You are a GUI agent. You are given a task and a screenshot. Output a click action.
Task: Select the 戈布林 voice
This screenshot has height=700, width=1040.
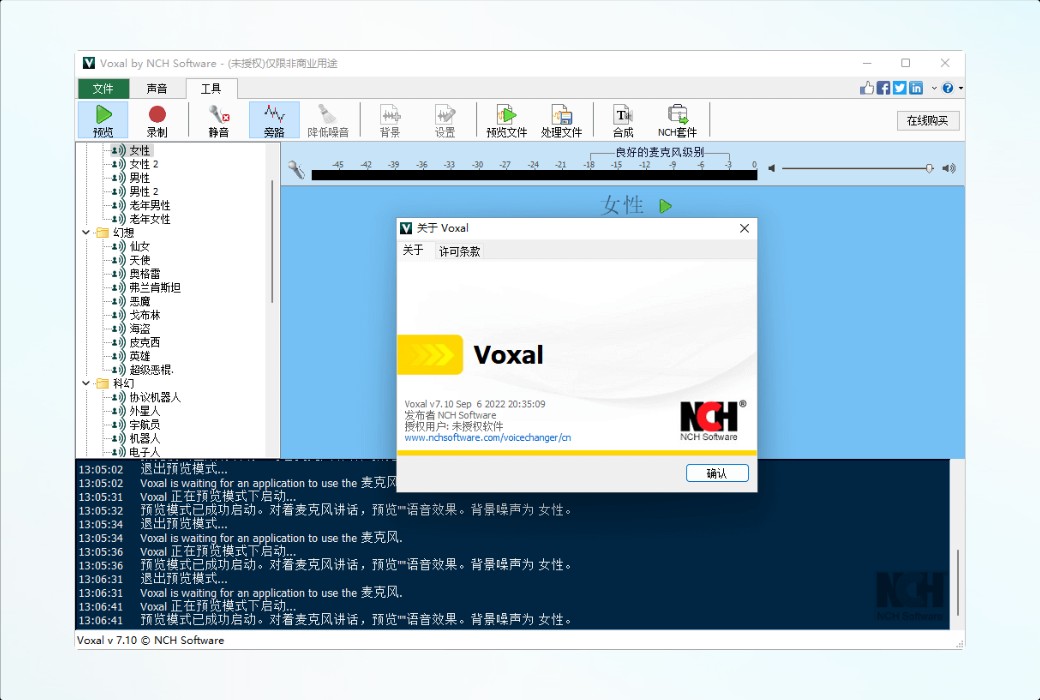pos(145,315)
